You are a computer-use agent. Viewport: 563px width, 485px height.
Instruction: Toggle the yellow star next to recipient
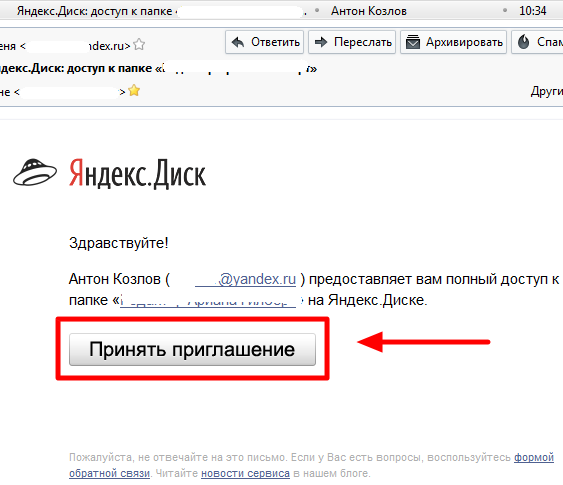pyautogui.click(x=134, y=90)
